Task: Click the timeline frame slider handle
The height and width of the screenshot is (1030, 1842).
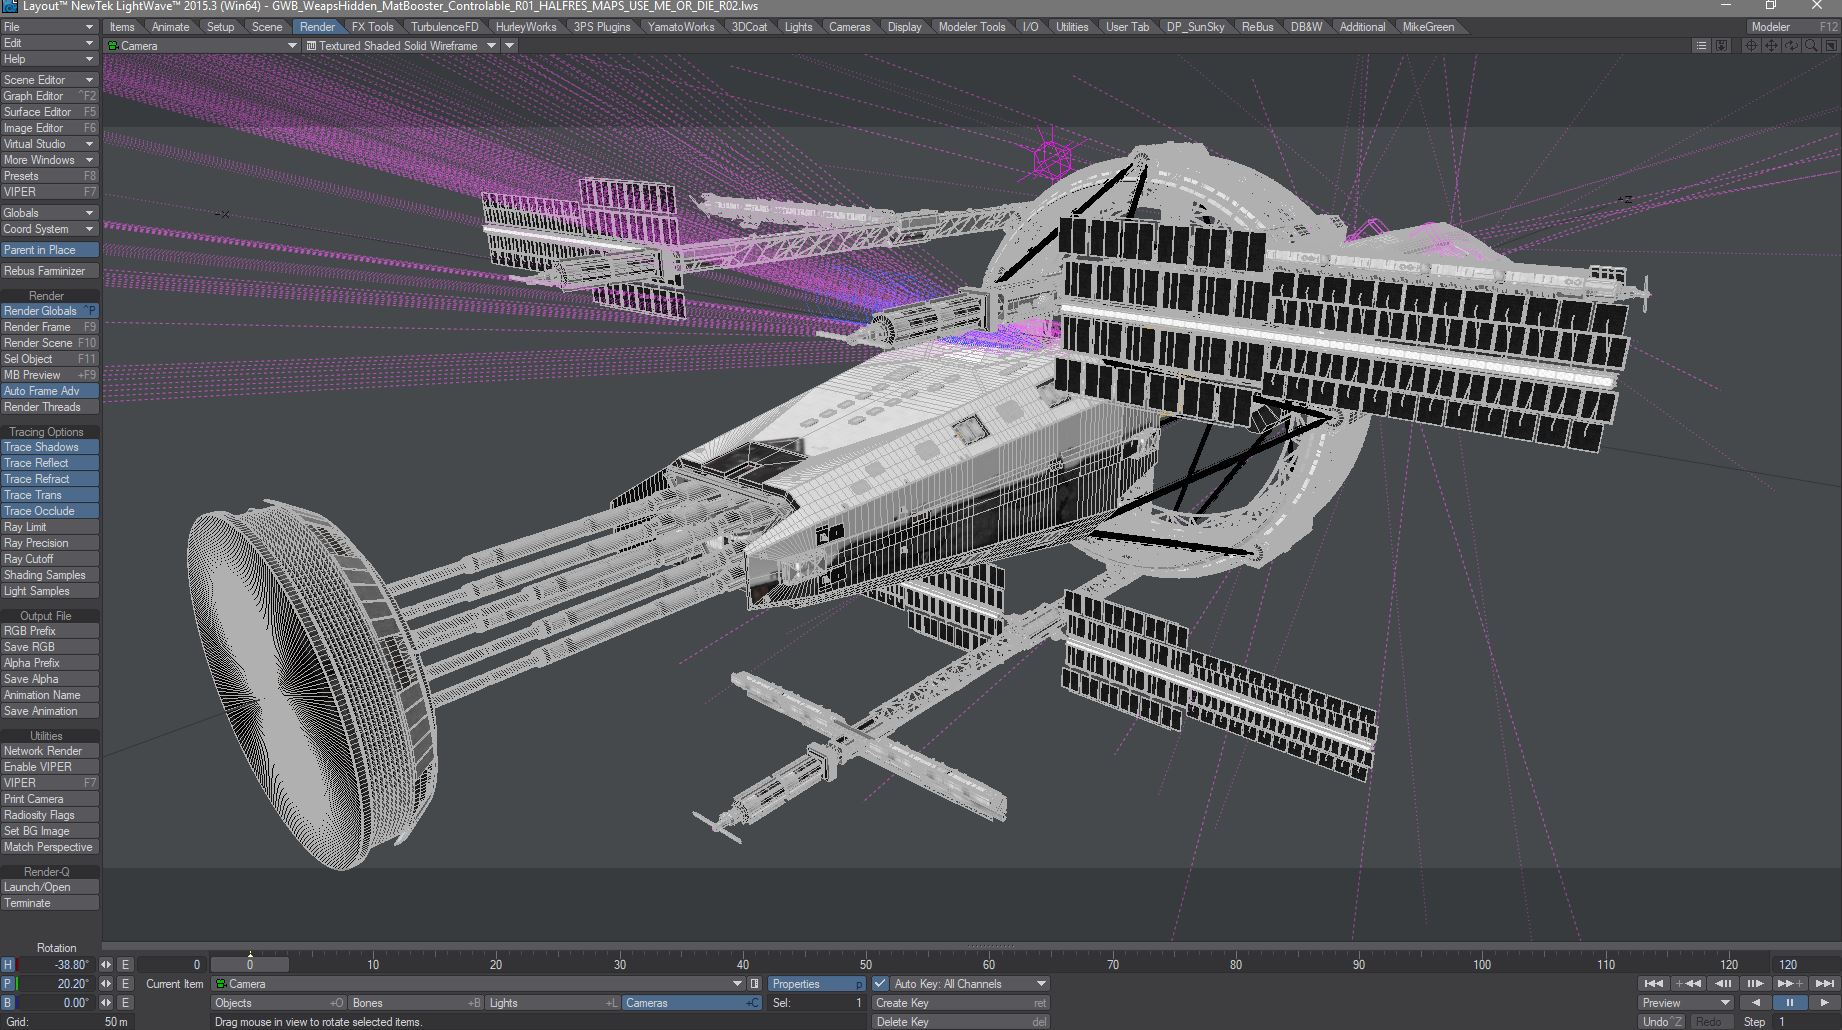Action: click(250, 964)
